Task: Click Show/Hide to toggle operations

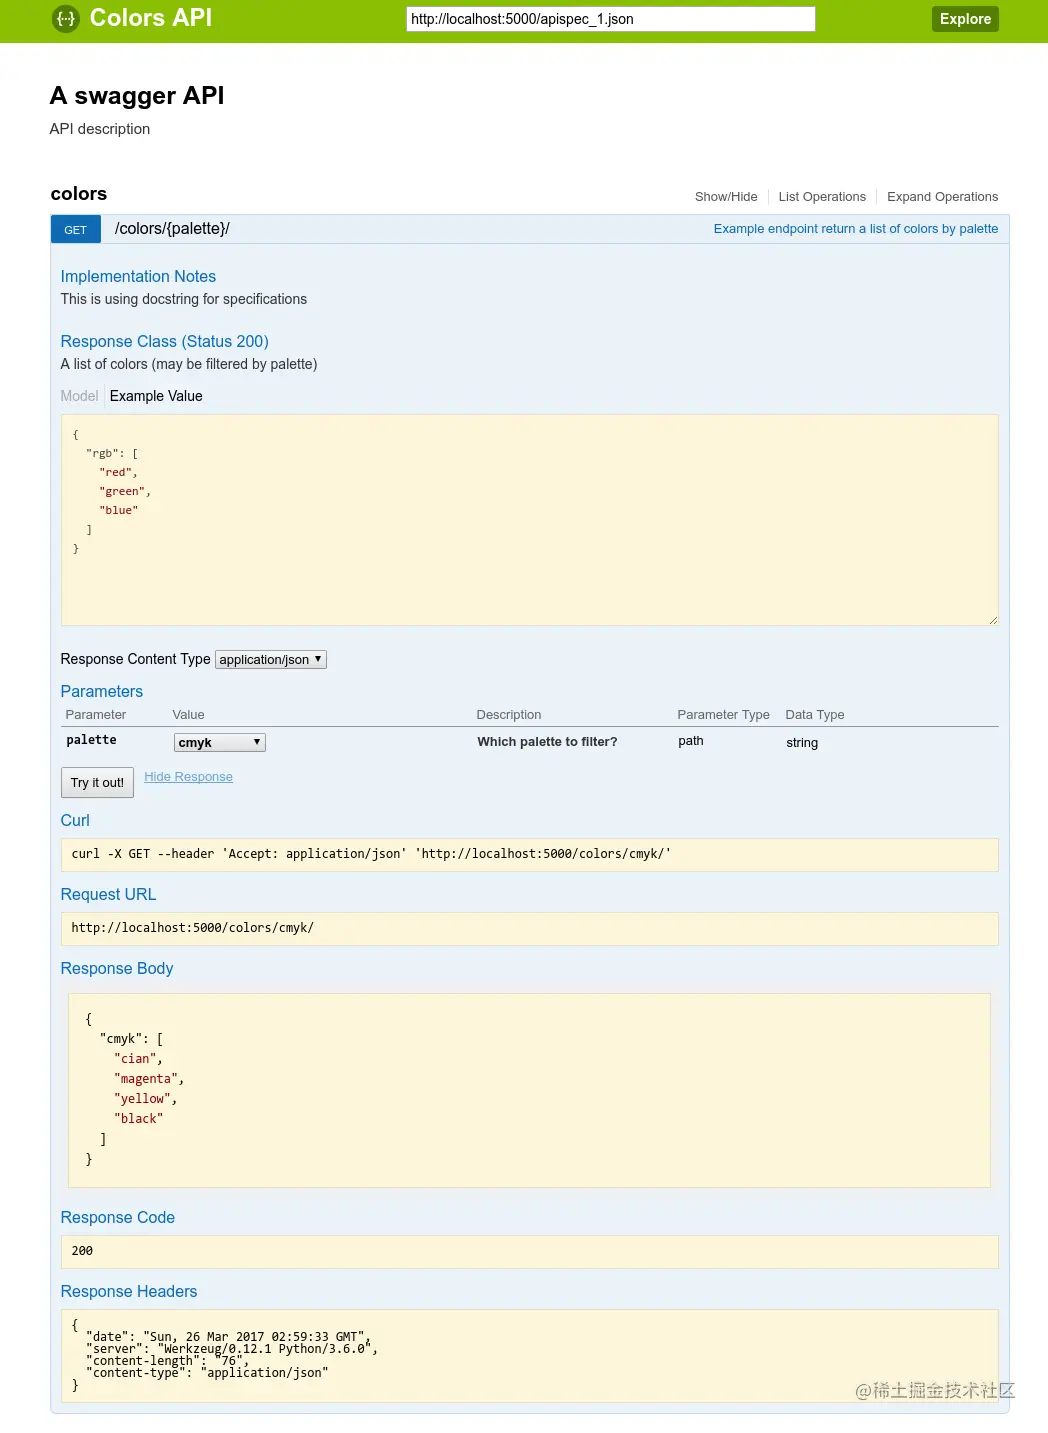Action: [726, 196]
